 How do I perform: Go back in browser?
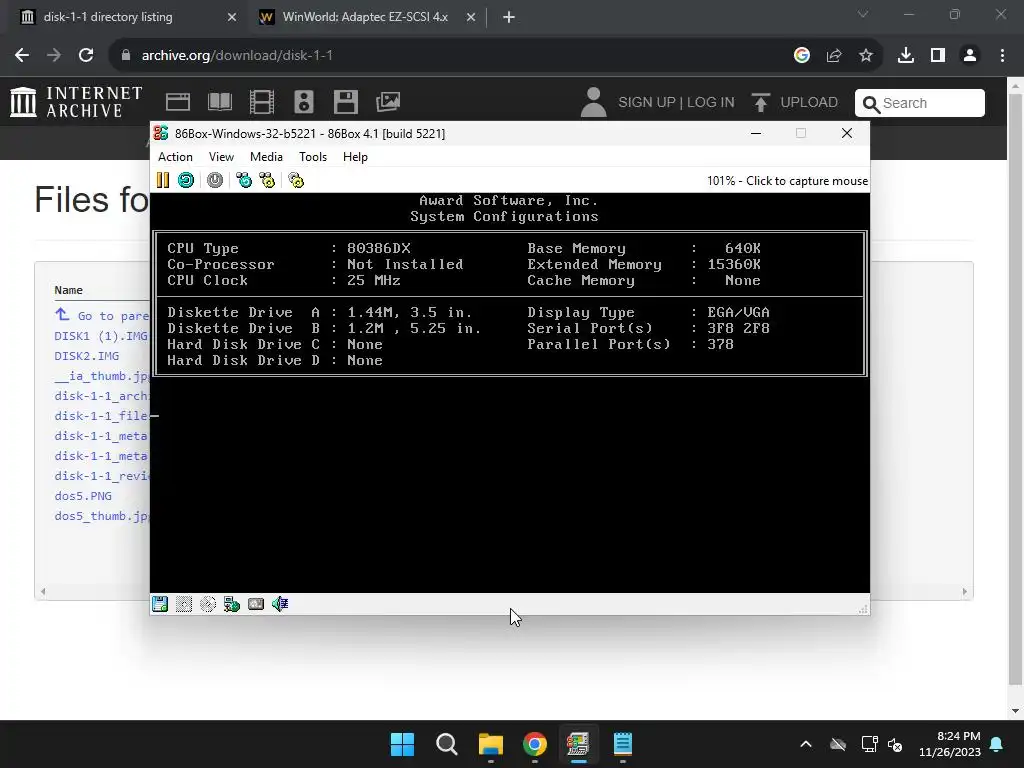point(22,56)
